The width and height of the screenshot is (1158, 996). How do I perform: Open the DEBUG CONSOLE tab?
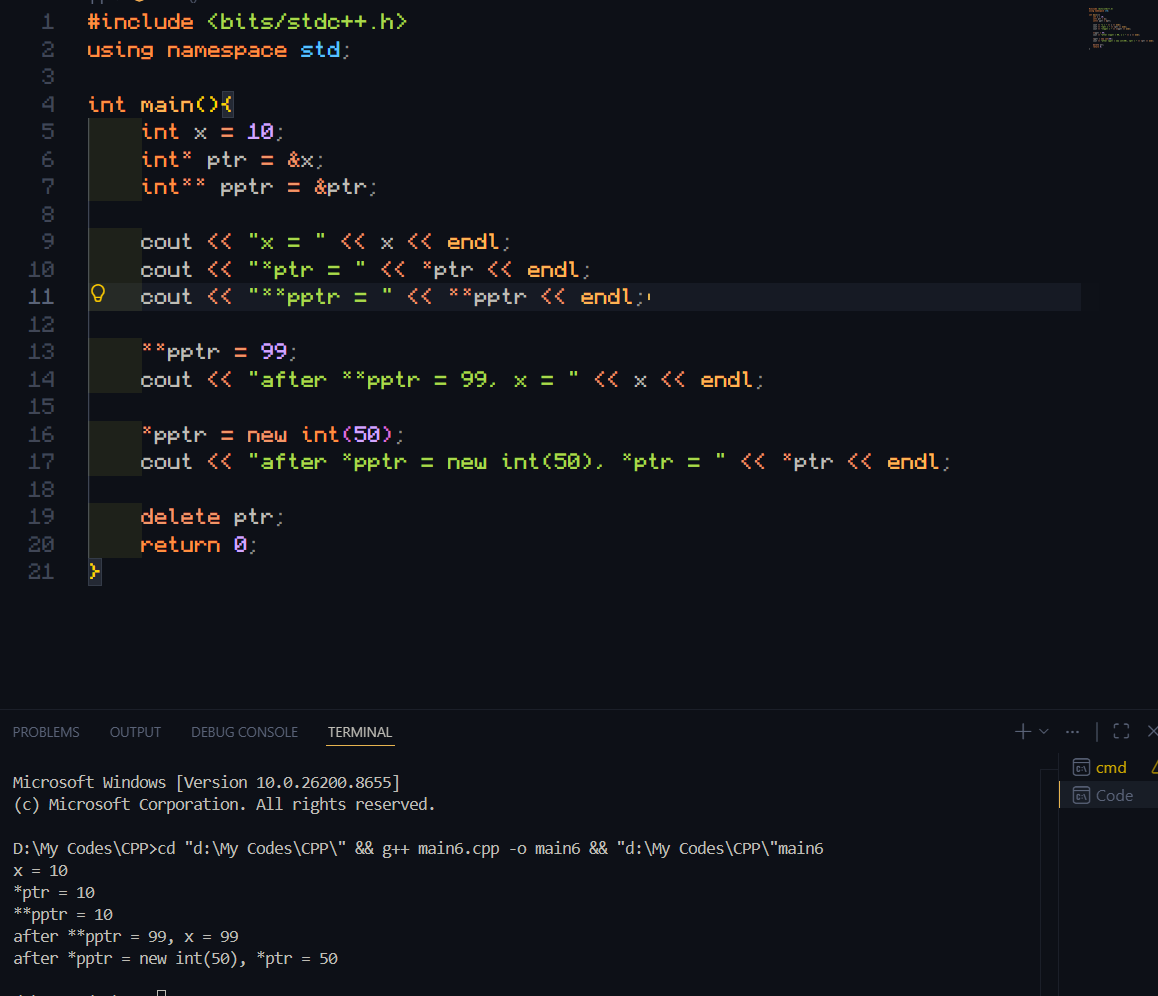pyautogui.click(x=244, y=732)
